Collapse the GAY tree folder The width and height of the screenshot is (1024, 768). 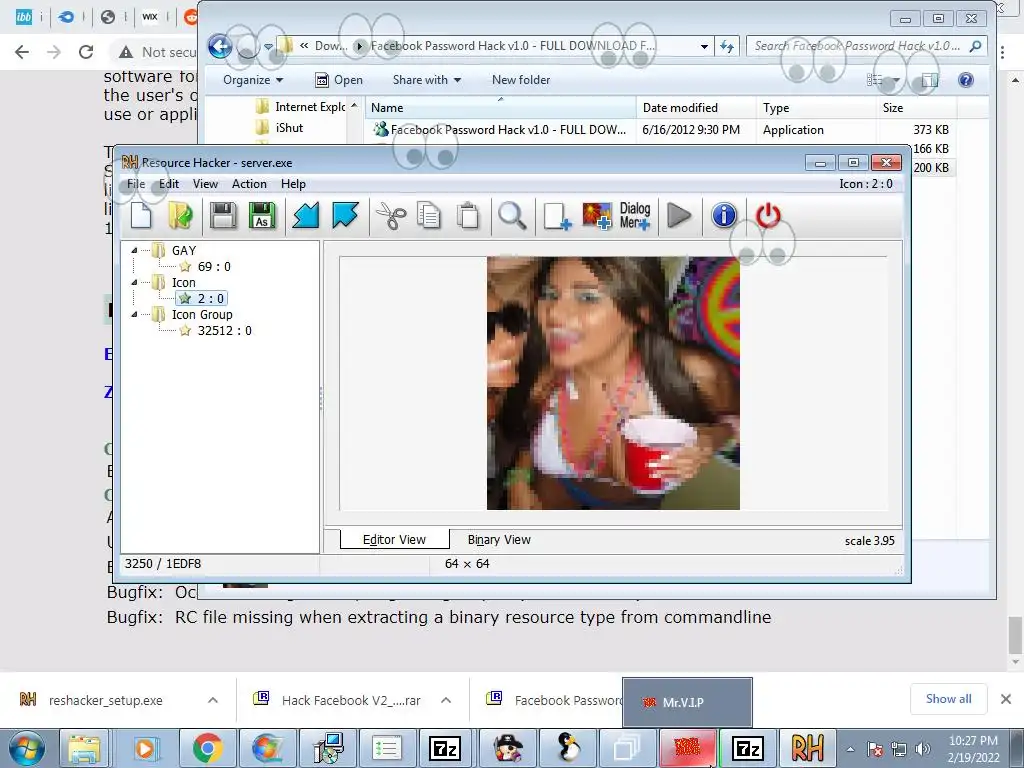tap(134, 250)
